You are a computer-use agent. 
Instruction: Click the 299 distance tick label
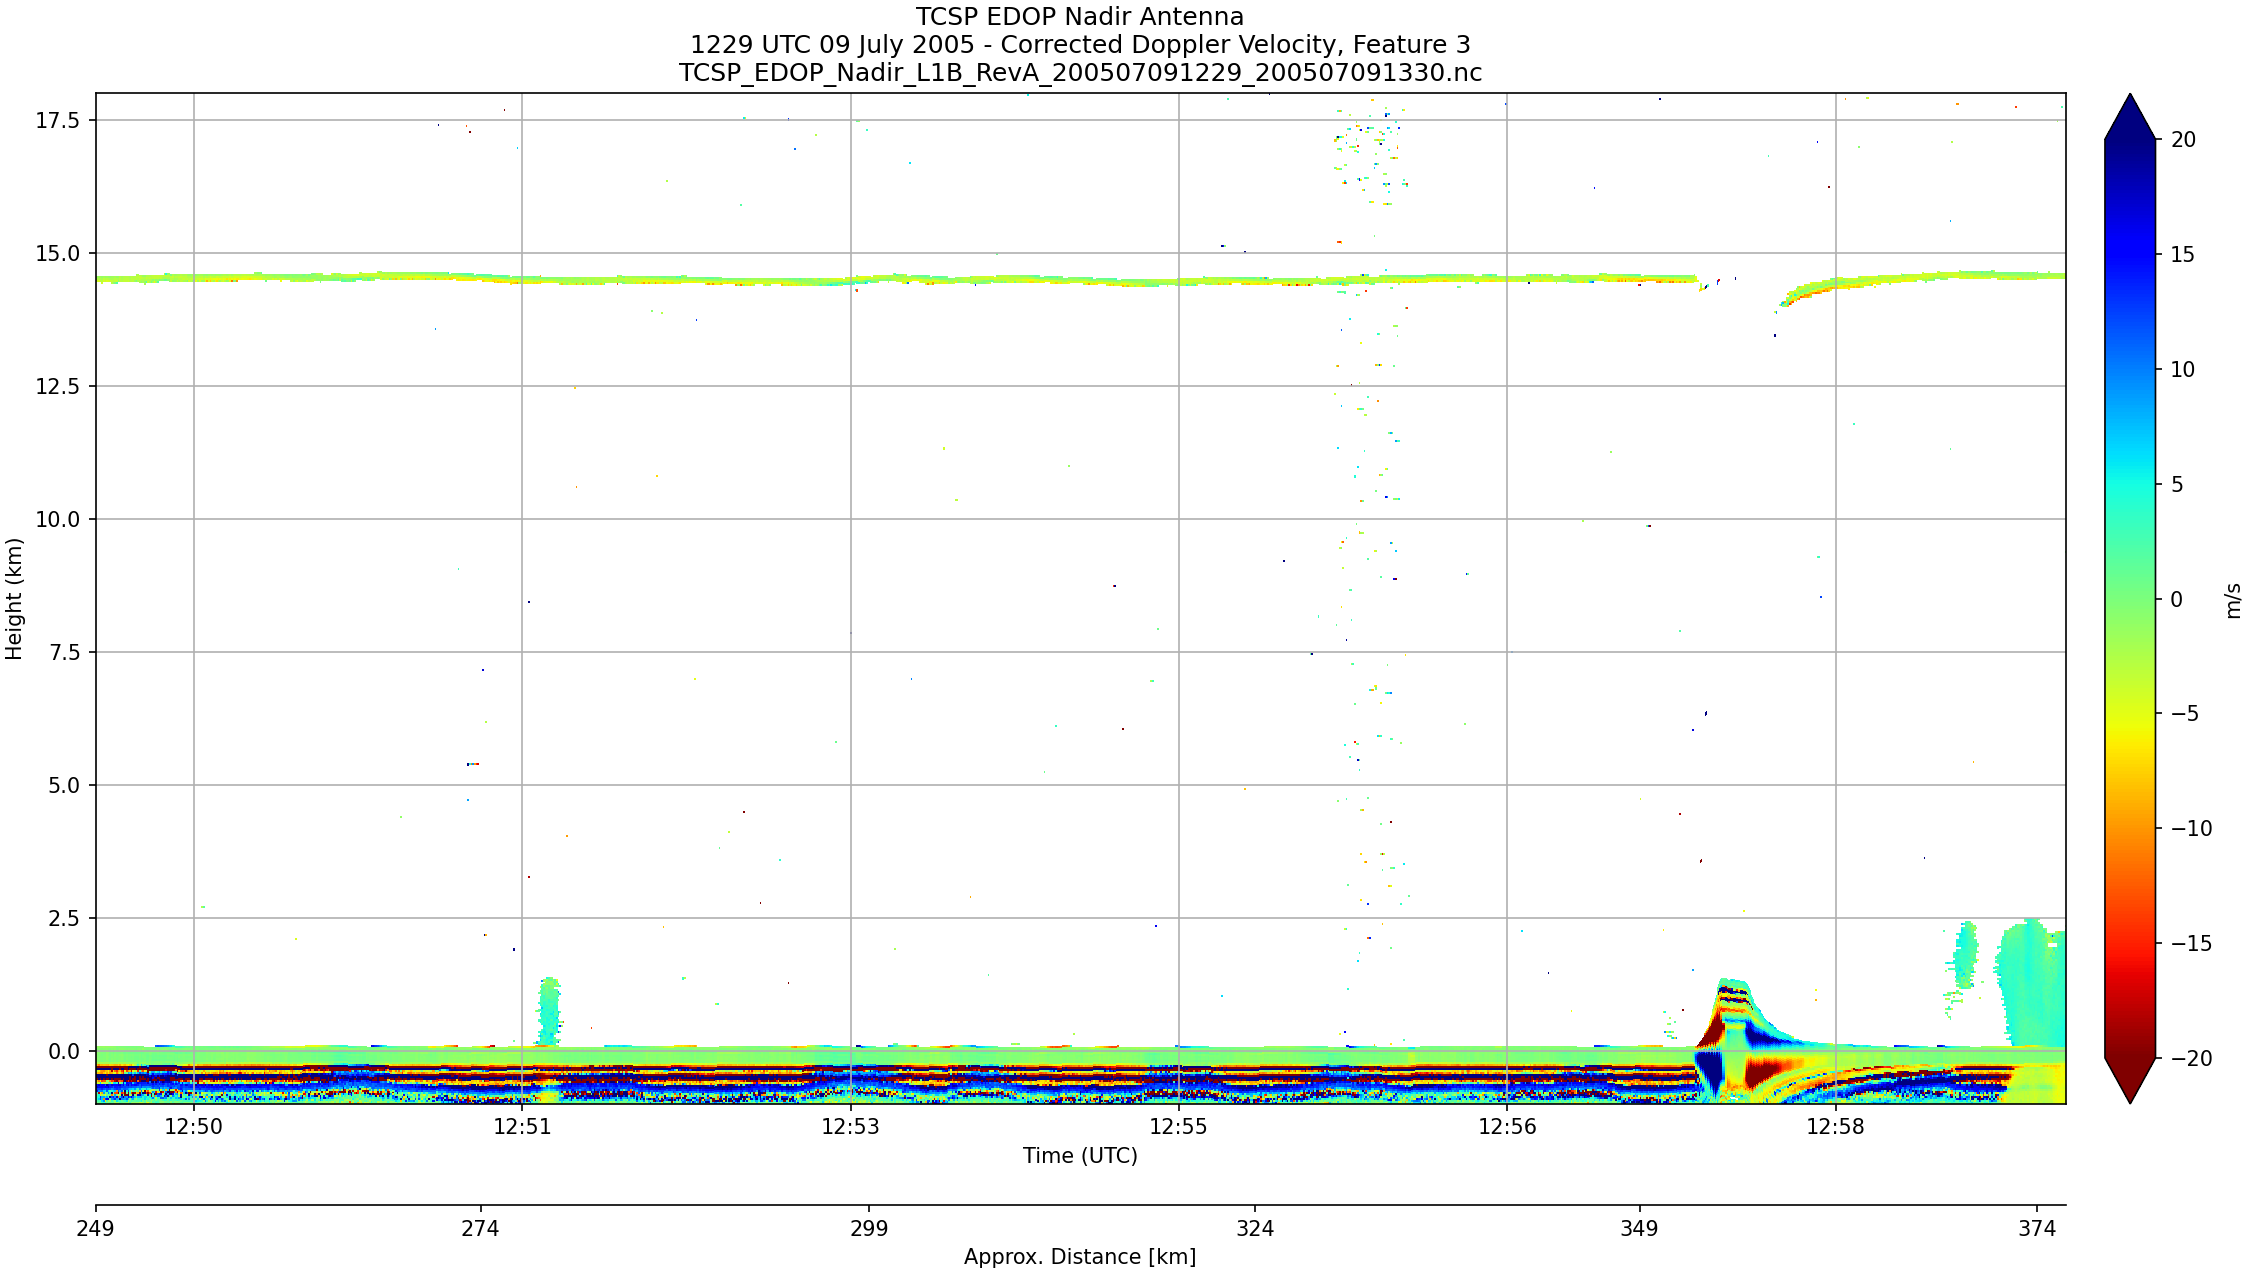pyautogui.click(x=868, y=1229)
